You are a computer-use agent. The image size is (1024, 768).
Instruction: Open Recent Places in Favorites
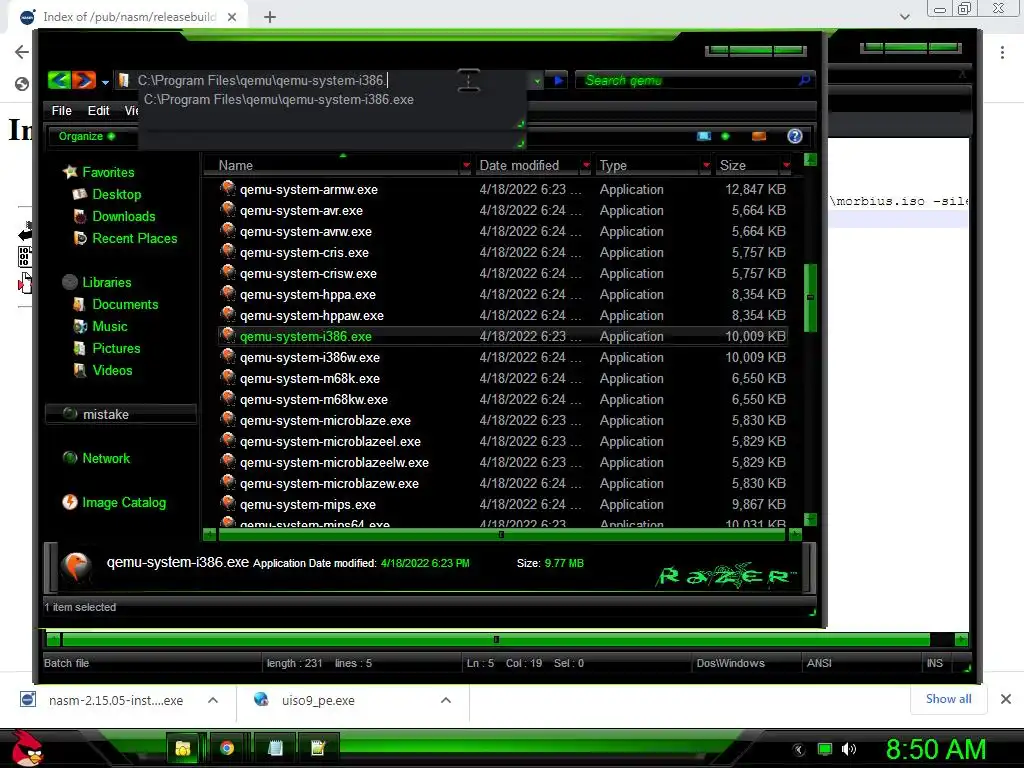tap(135, 238)
